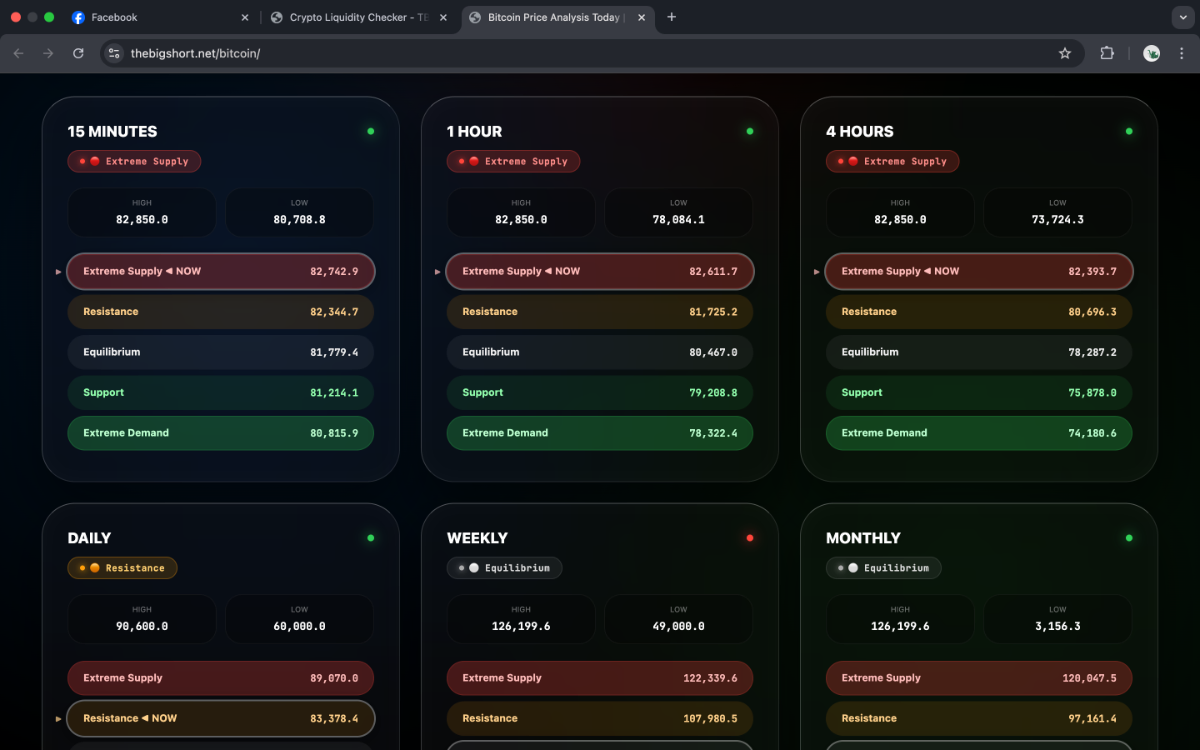Click the address bar URL thebigshort.net/bitcoin/
Image resolution: width=1200 pixels, height=750 pixels.
tap(195, 53)
